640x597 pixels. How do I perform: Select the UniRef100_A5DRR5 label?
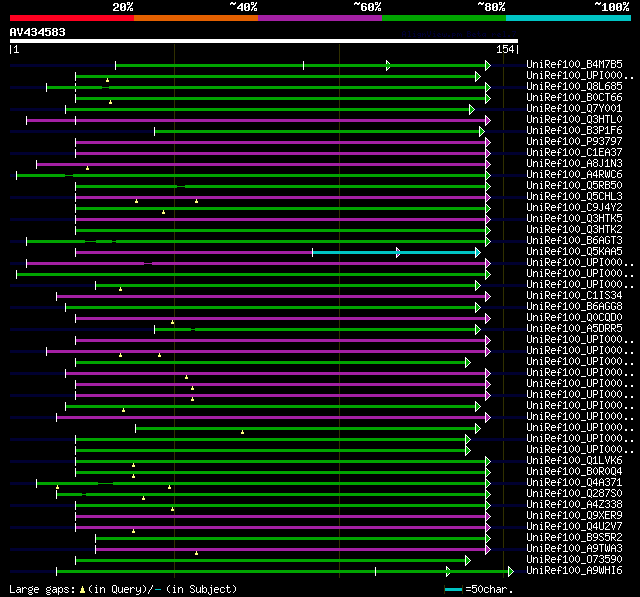pos(574,328)
